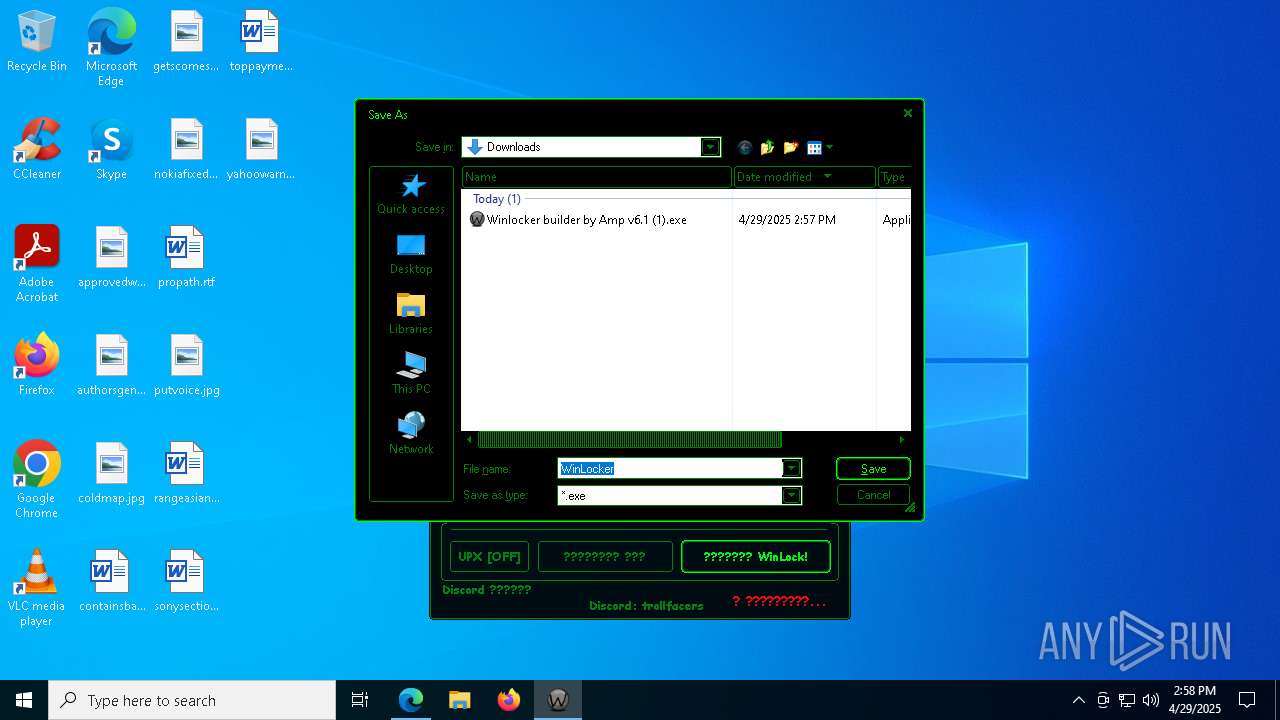Open the Microsoft Edge desktop shortcut
Viewport: 1280px width, 720px height.
coord(111,48)
